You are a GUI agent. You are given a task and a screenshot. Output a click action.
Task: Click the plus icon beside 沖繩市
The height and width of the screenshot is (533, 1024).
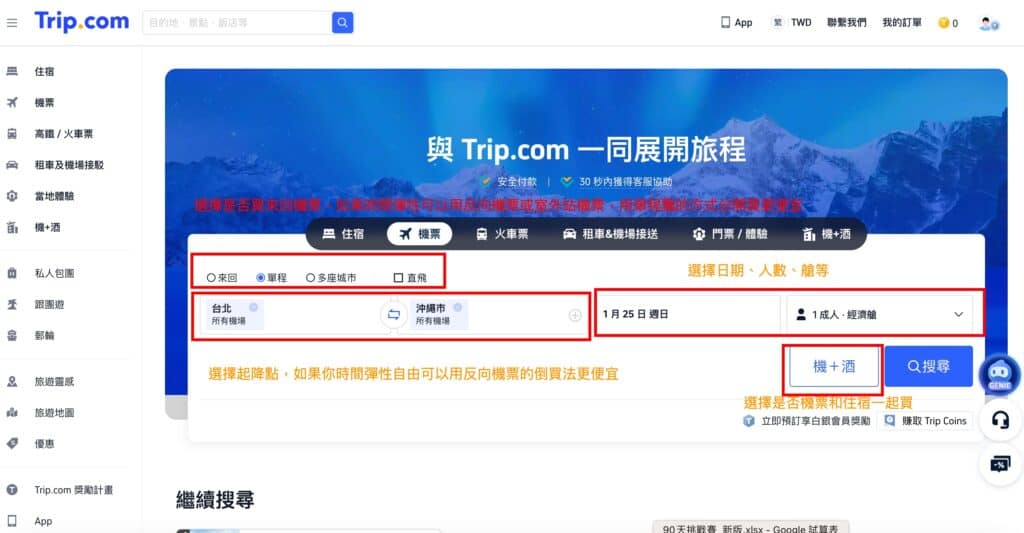point(575,315)
